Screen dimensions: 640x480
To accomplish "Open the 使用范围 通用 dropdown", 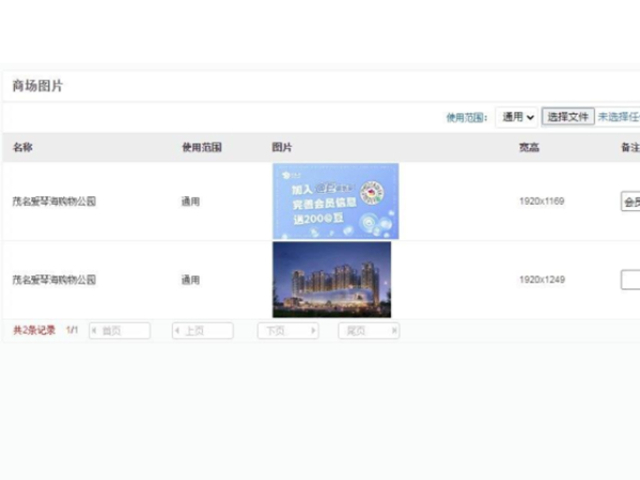I will [517, 117].
